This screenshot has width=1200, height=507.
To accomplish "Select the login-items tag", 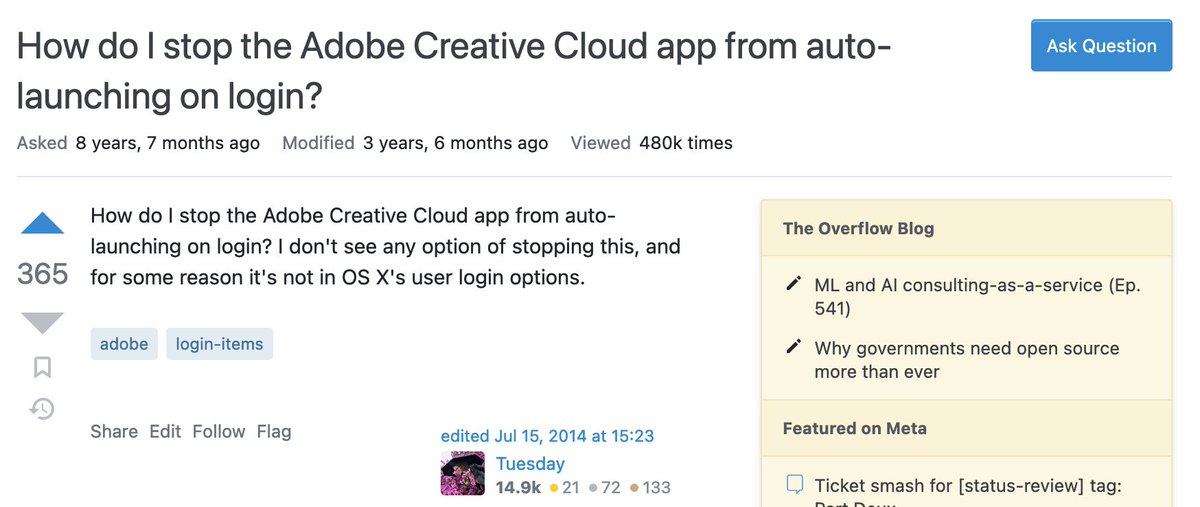I will pos(220,344).
